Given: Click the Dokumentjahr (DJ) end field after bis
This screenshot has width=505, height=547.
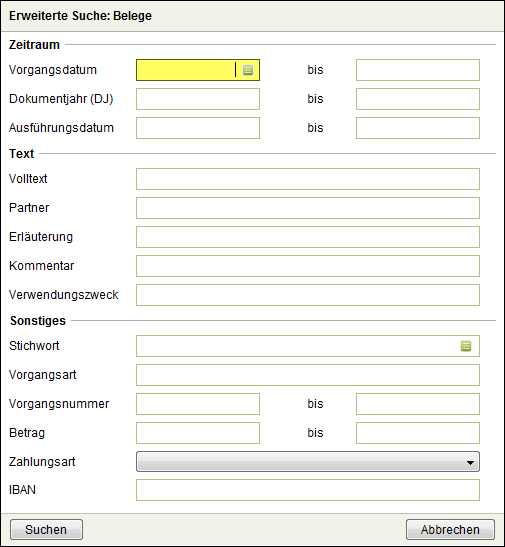Looking at the screenshot, I should click(x=418, y=99).
